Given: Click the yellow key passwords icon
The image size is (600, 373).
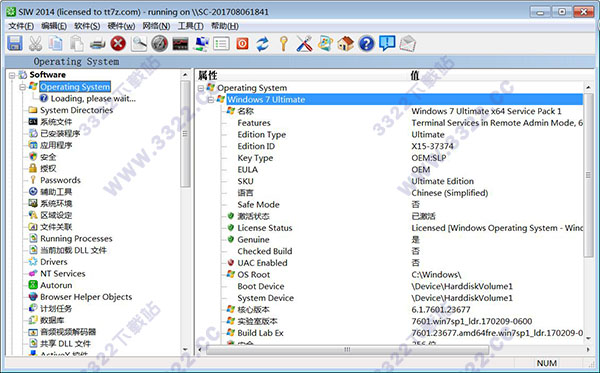Looking at the screenshot, I should coord(284,44).
